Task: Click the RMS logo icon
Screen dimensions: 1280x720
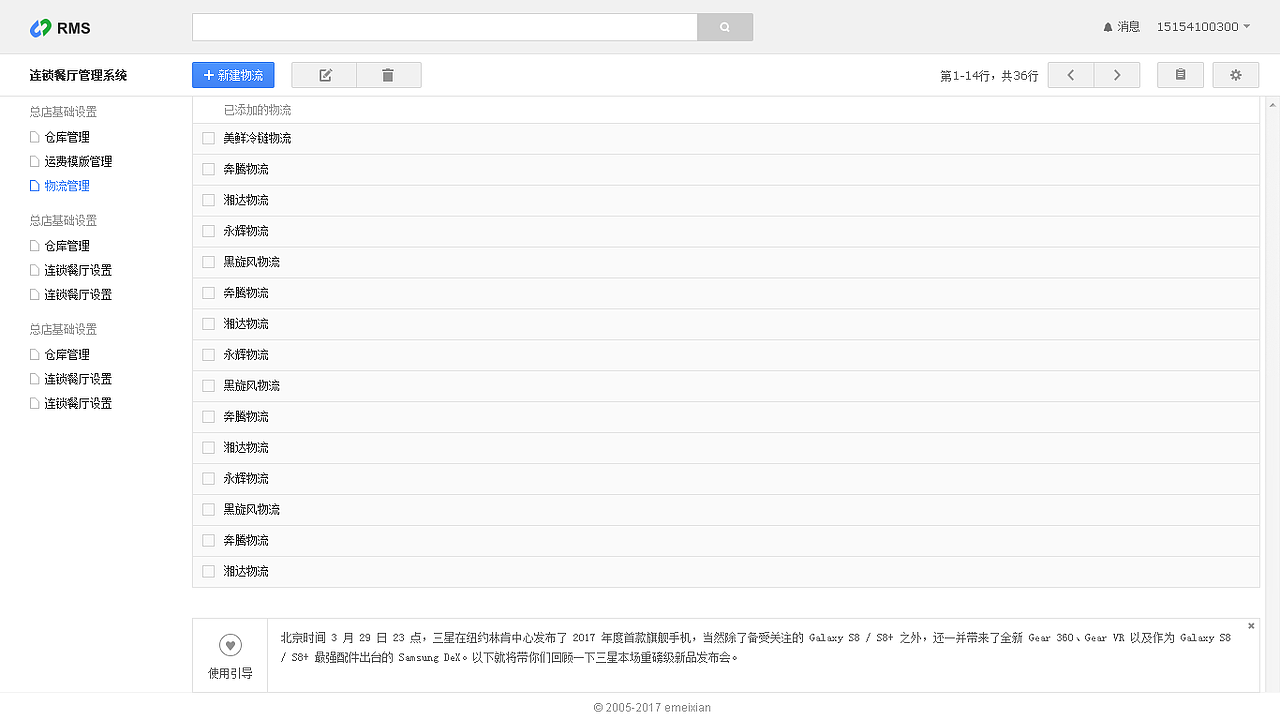Action: [x=40, y=28]
